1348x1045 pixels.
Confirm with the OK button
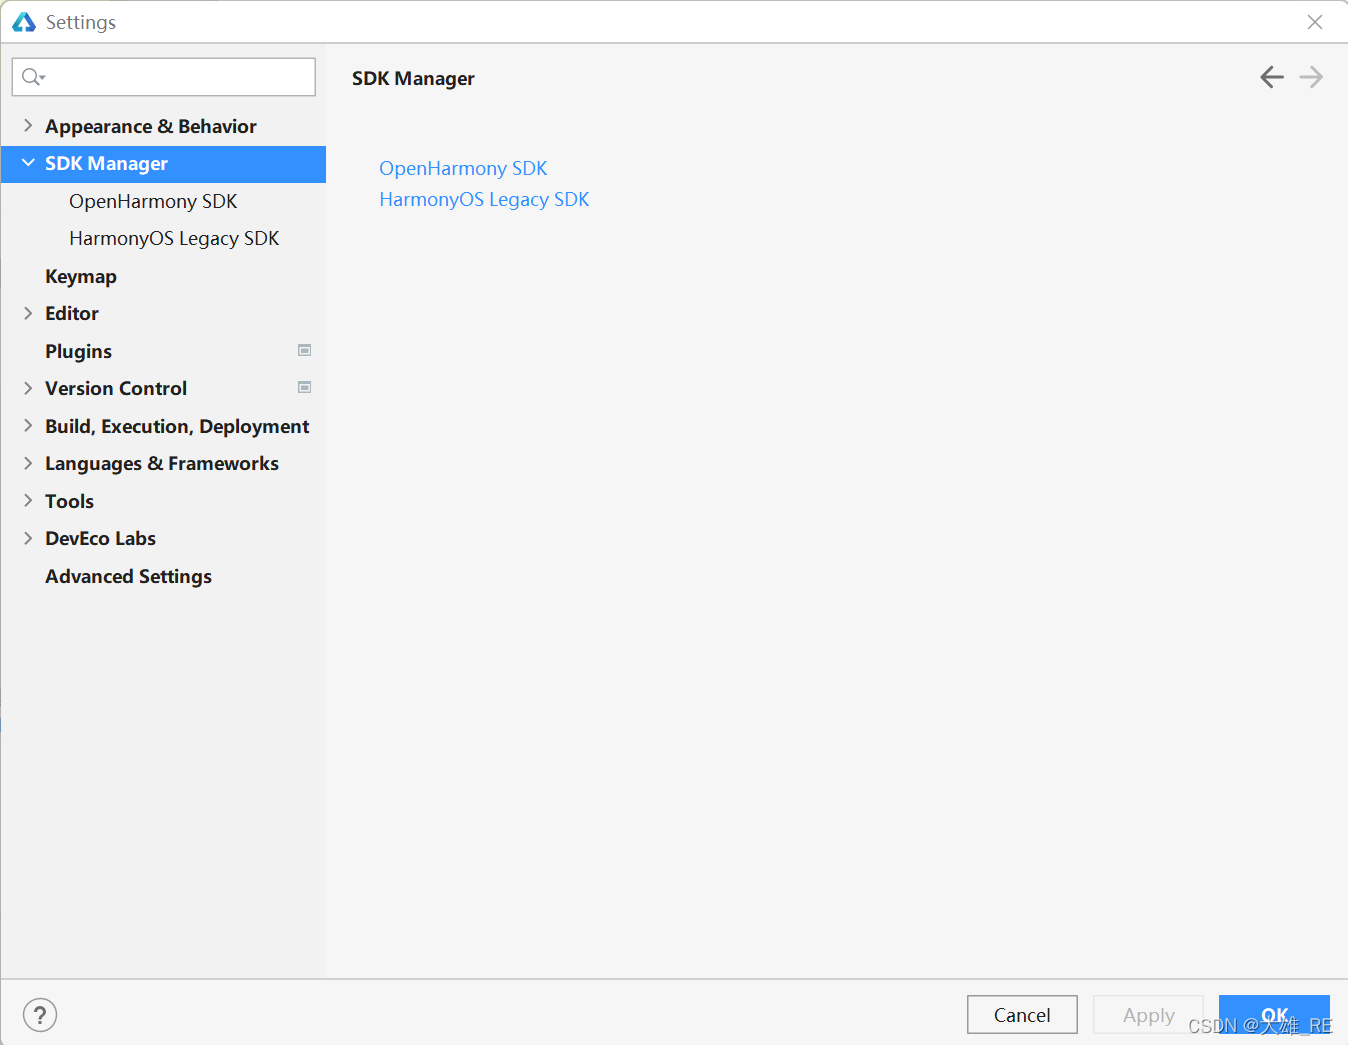[x=1274, y=1015]
